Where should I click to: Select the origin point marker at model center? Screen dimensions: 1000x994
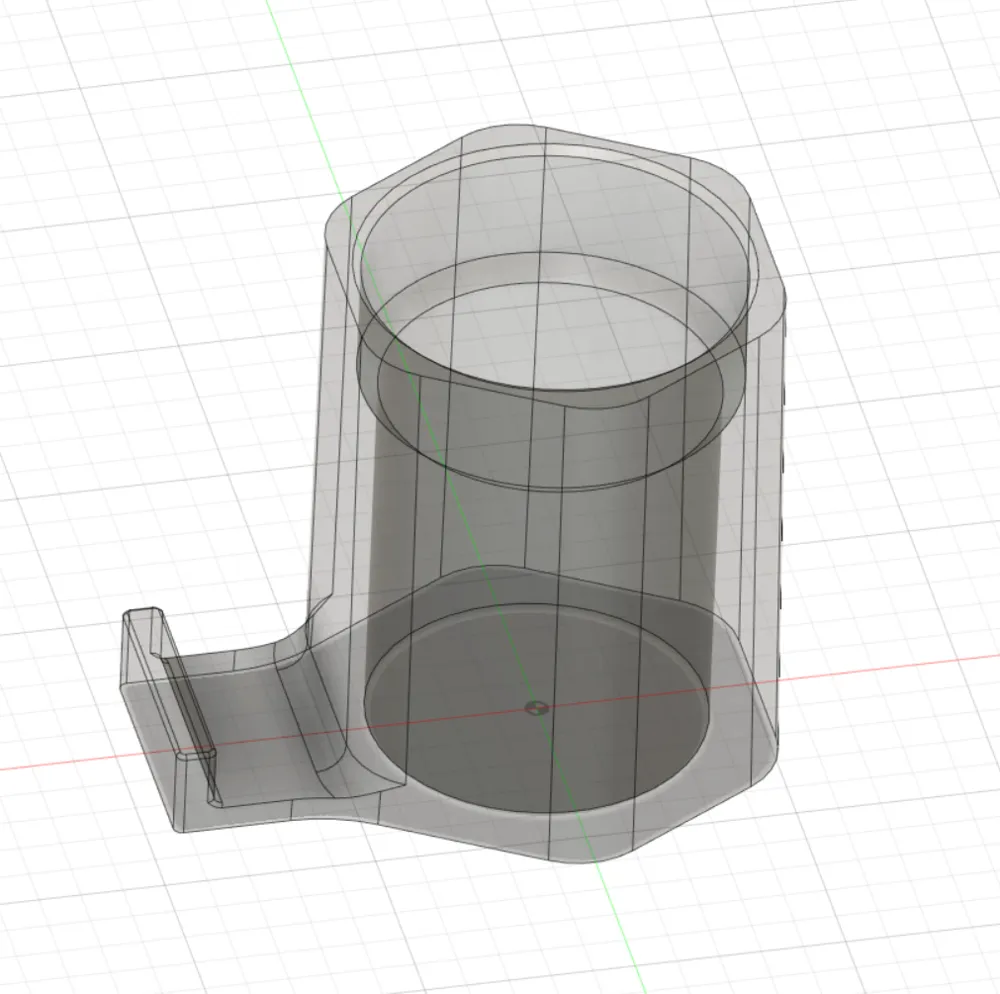tap(536, 706)
